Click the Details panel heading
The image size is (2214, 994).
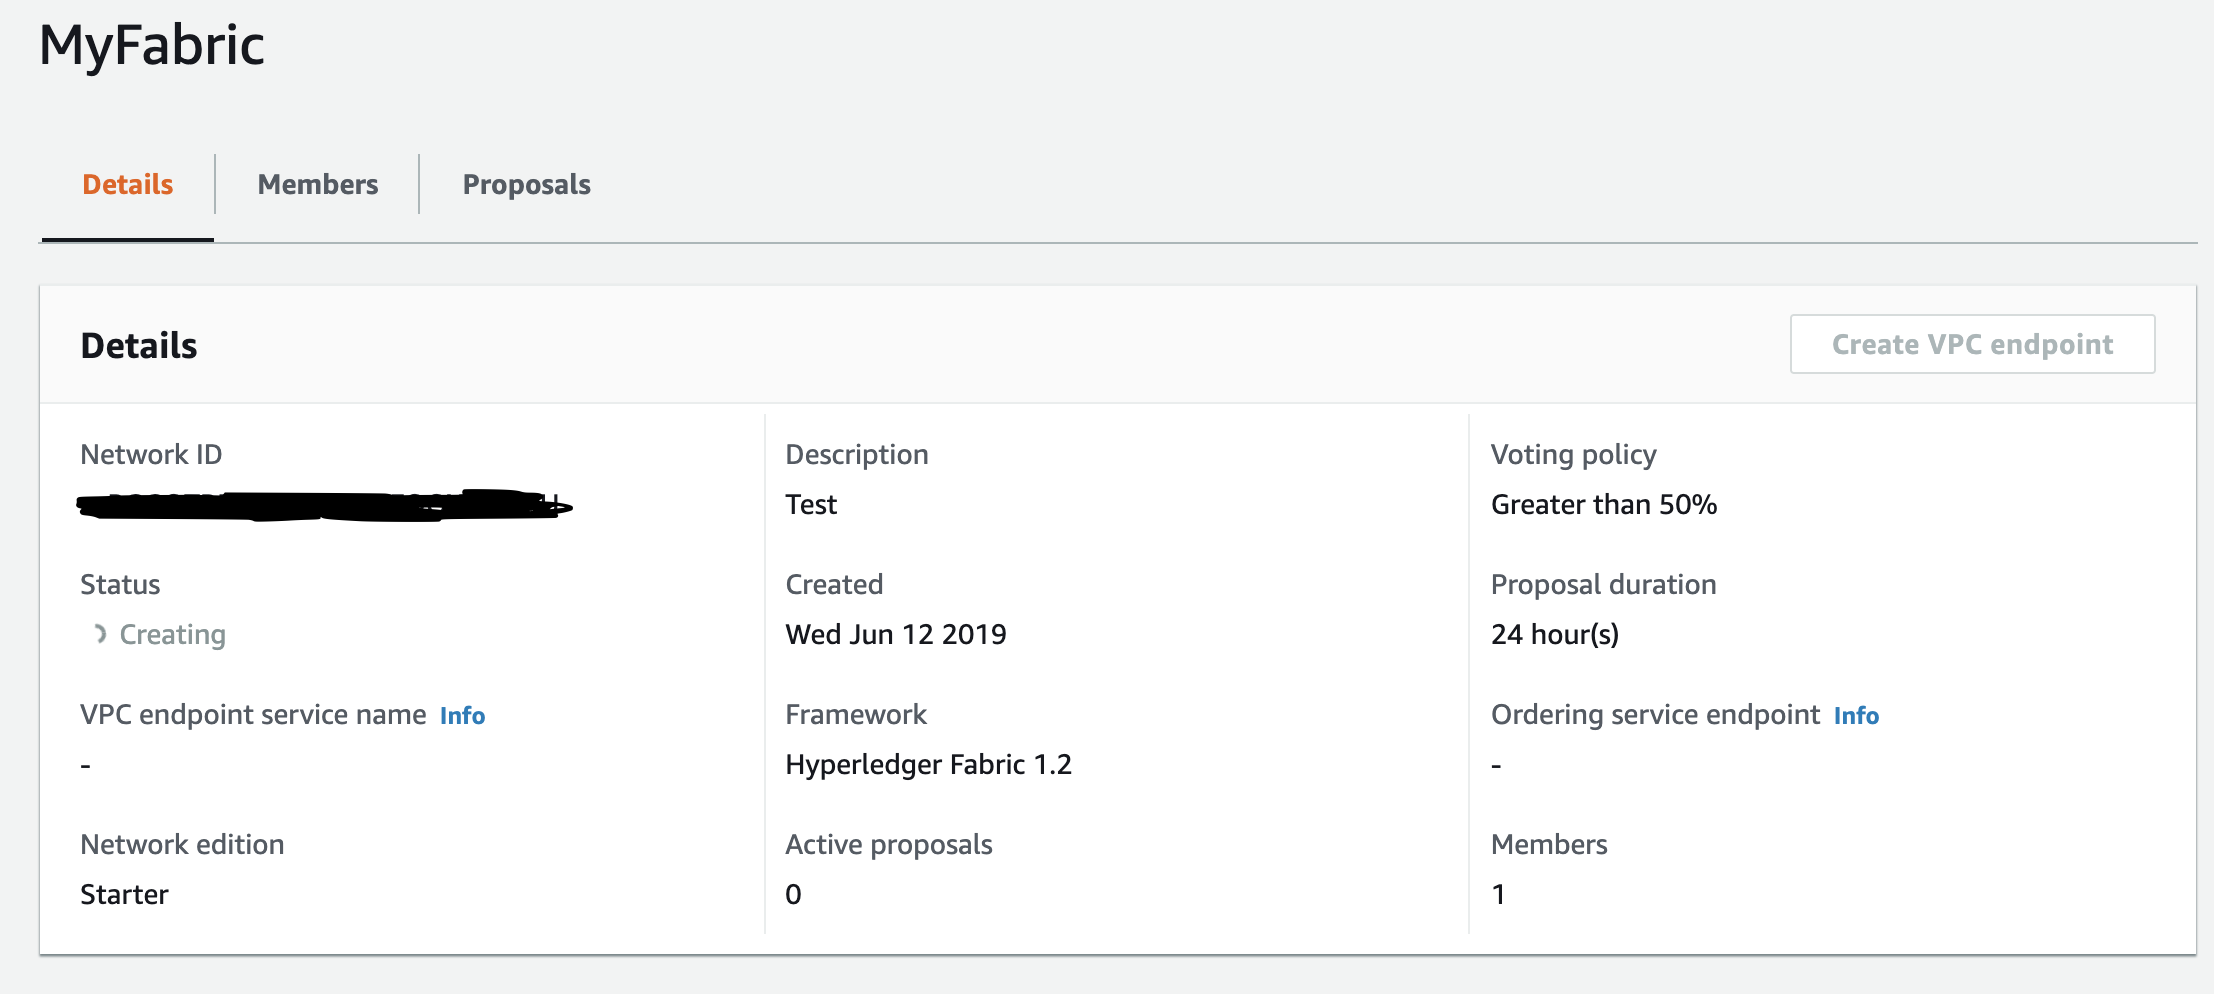(x=139, y=345)
